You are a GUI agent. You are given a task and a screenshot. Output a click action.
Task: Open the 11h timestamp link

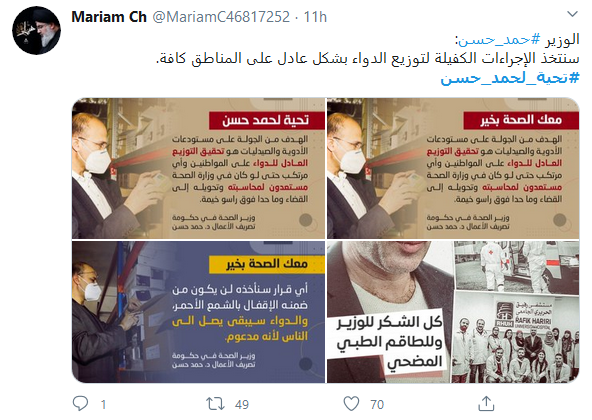(x=315, y=17)
